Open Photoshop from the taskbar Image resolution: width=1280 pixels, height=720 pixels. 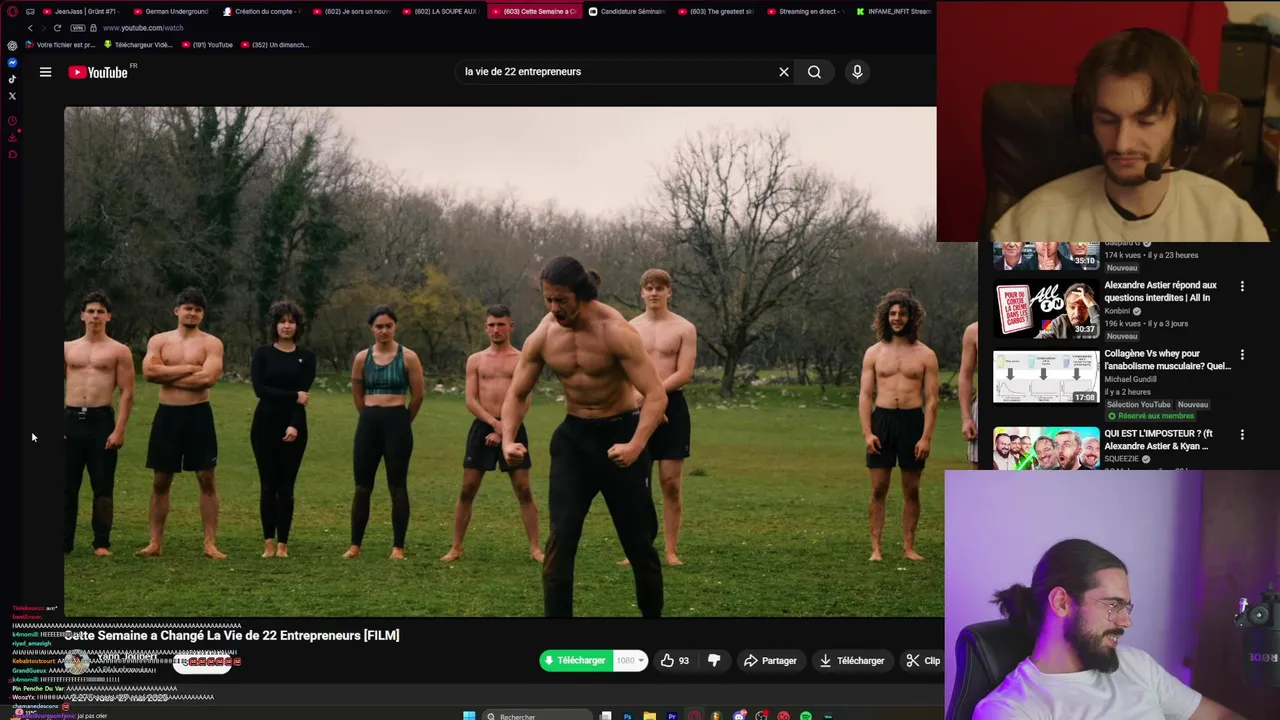pyautogui.click(x=627, y=715)
